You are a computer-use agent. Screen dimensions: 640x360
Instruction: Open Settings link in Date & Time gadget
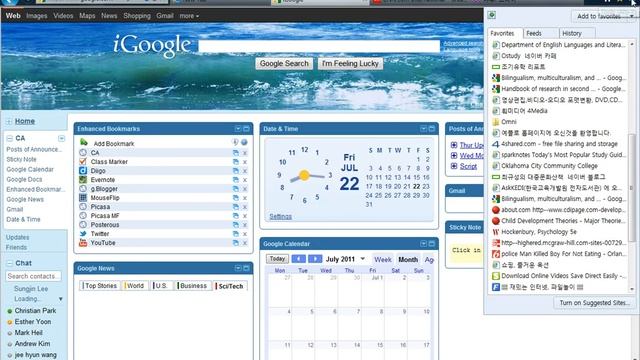(280, 216)
